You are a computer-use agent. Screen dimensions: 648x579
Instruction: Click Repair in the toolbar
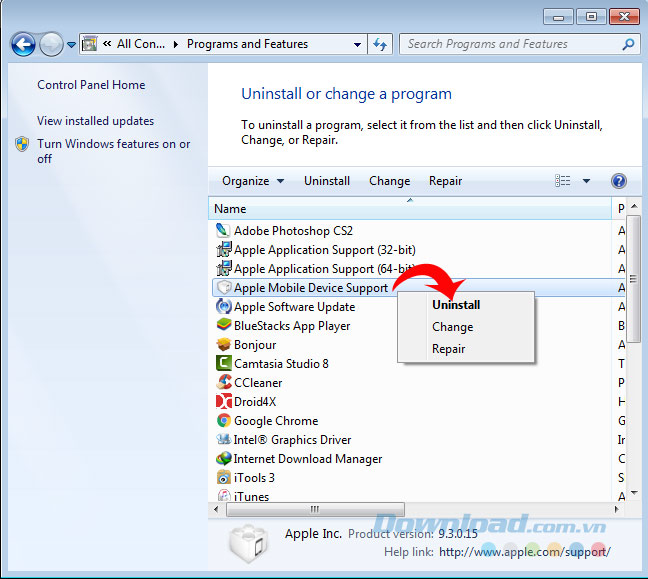446,181
